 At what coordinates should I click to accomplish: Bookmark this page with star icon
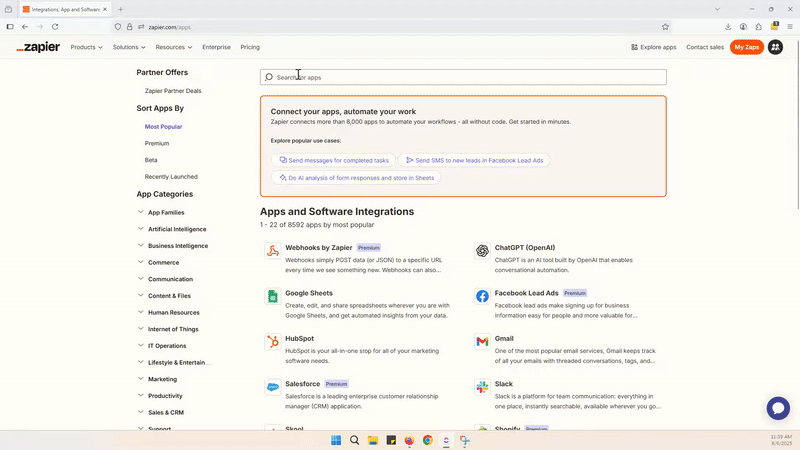tap(665, 27)
